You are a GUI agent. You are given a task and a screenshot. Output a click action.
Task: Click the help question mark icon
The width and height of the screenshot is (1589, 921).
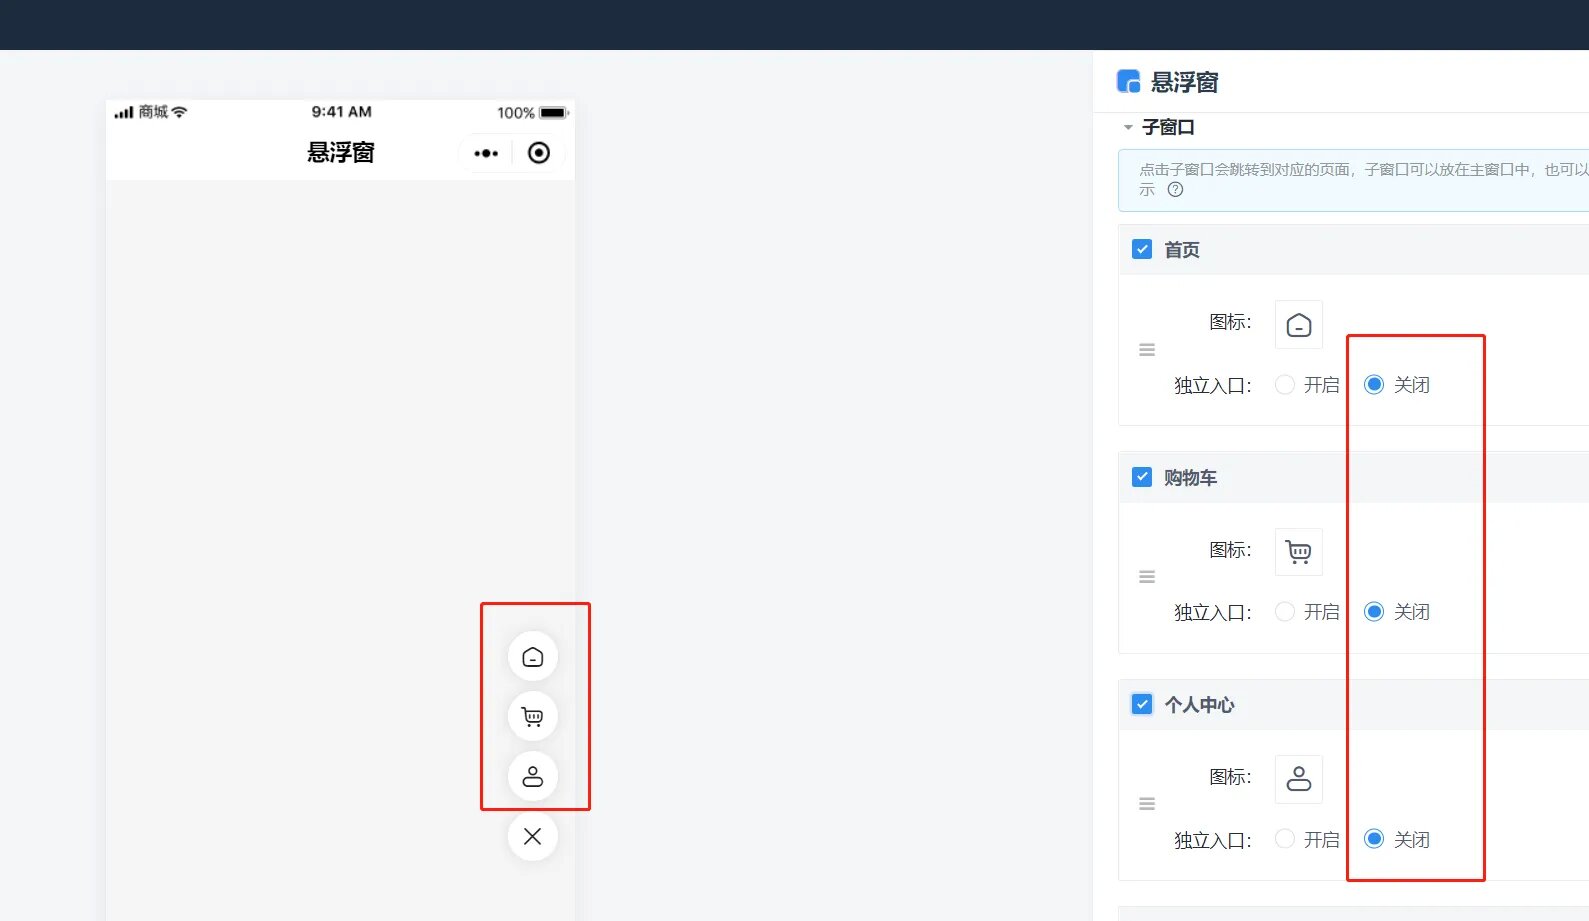[1175, 190]
